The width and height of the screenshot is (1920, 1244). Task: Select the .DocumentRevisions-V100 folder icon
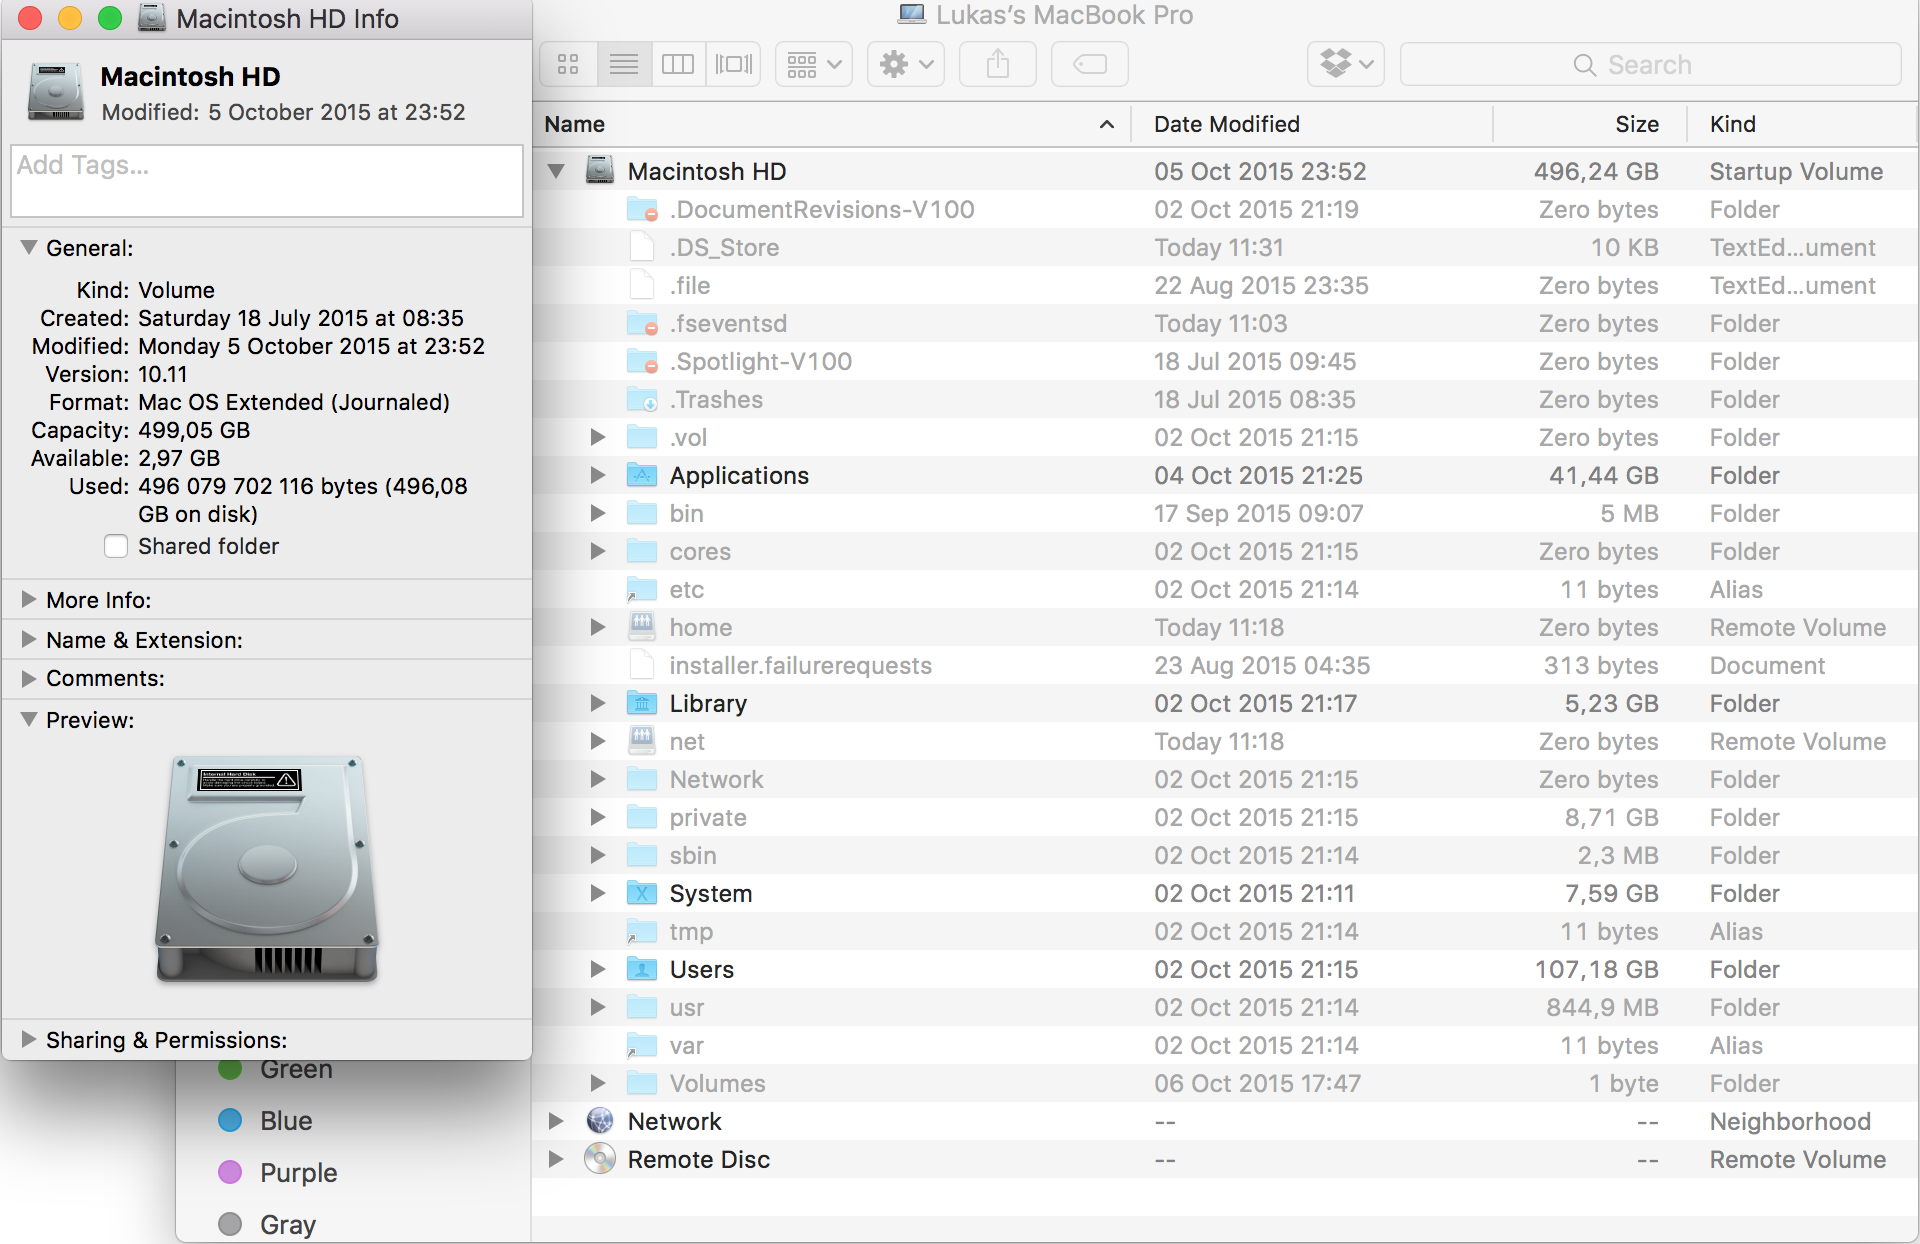point(642,209)
